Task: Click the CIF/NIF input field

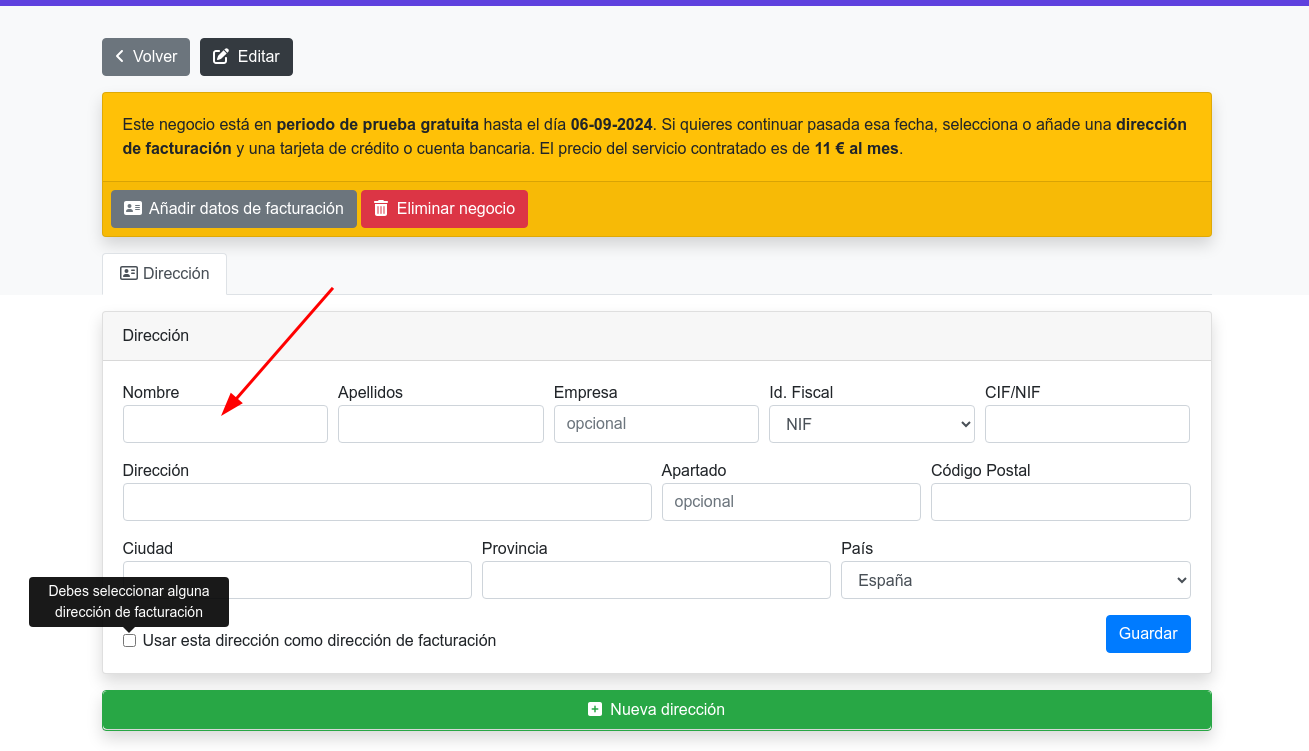Action: (x=1087, y=424)
